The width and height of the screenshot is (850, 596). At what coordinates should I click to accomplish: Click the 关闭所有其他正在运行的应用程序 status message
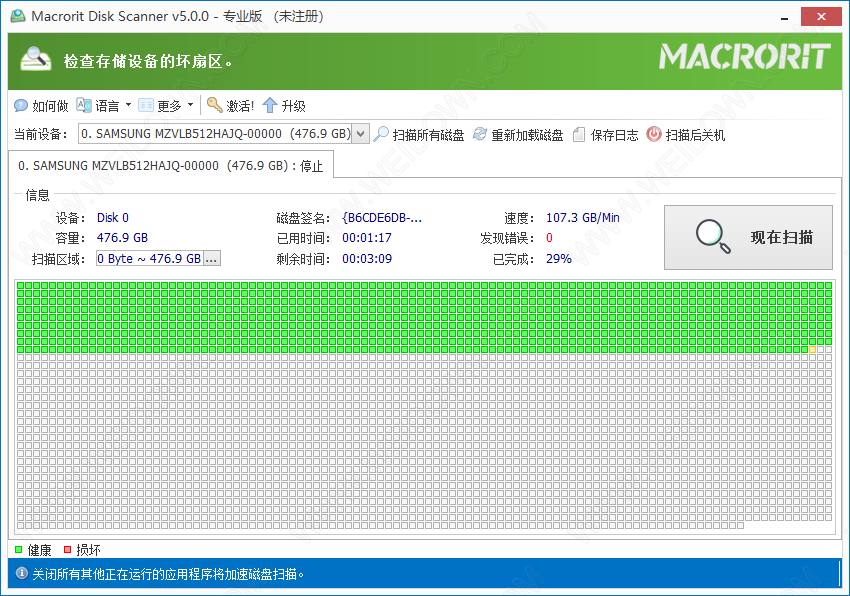coord(169,574)
